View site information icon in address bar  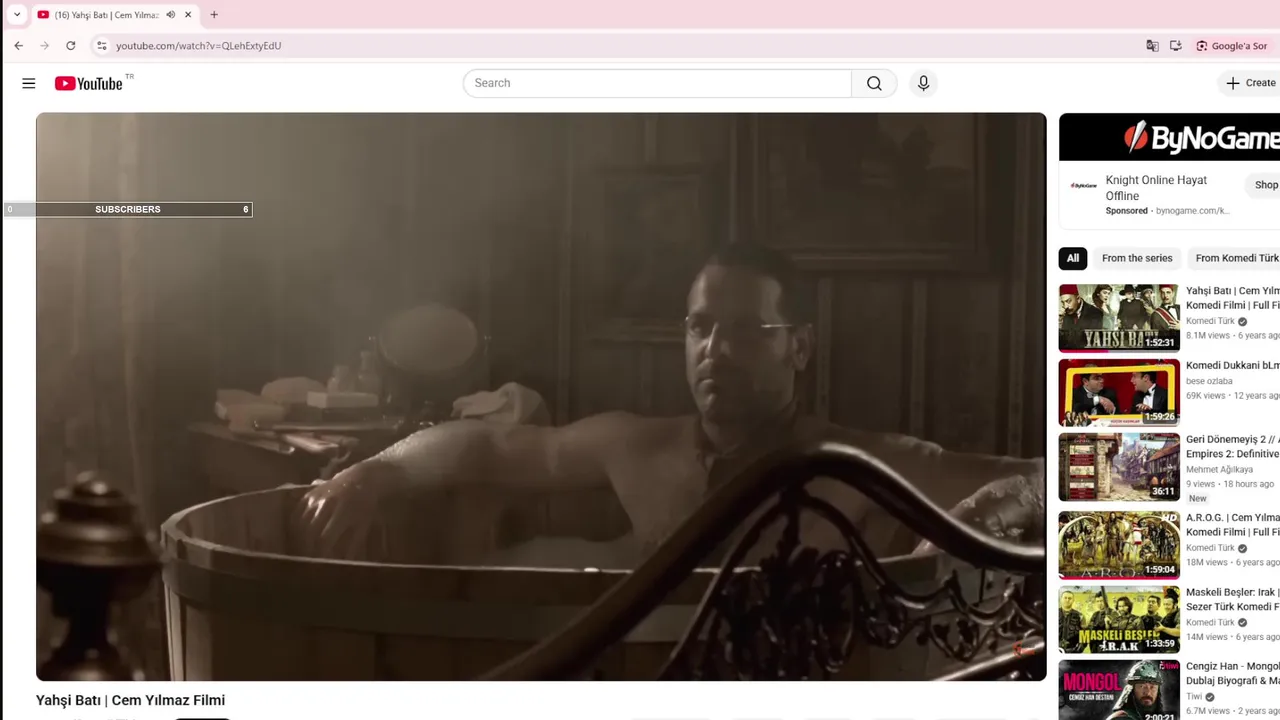point(101,46)
